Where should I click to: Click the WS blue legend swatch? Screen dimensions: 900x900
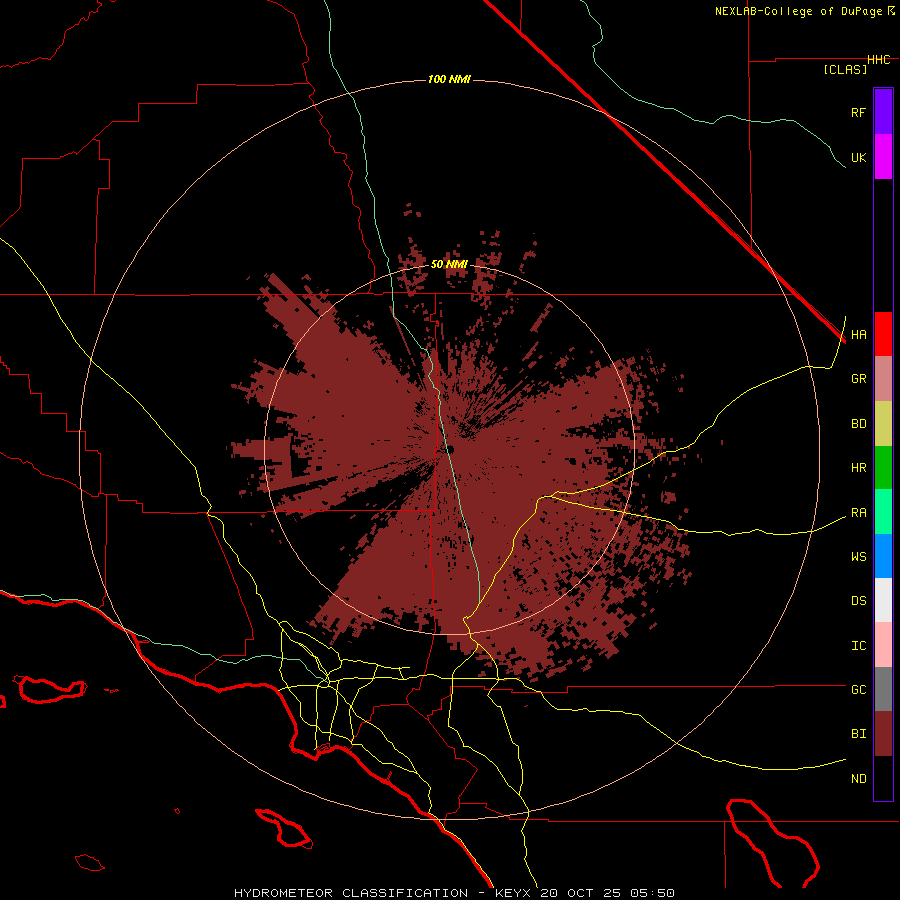point(883,556)
